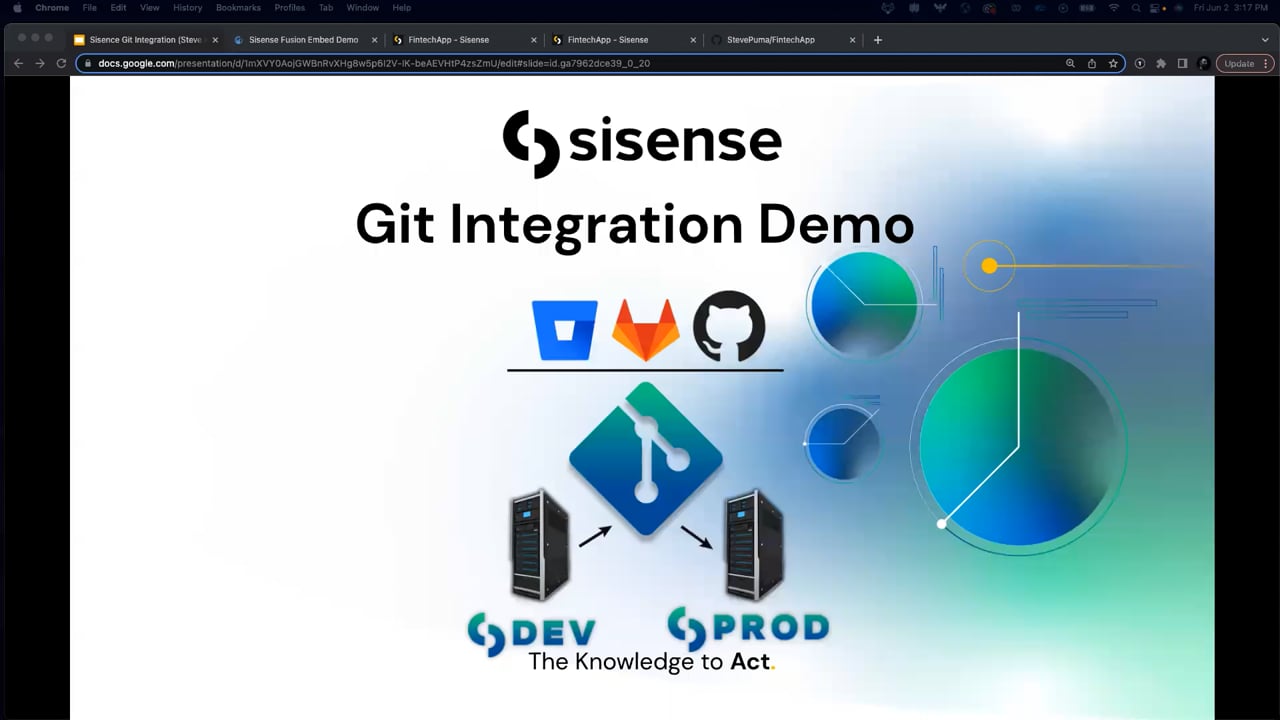Click the Sisense logo at the top of the slide
The width and height of the screenshot is (1280, 720).
(x=642, y=144)
